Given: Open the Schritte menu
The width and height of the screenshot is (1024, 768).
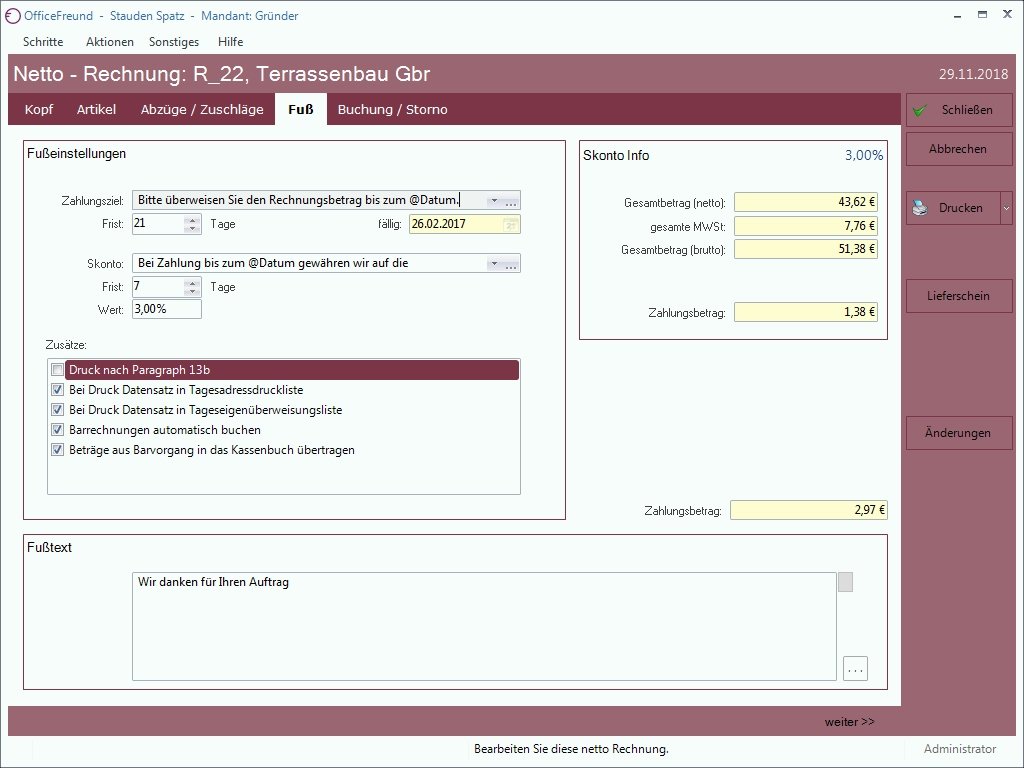Looking at the screenshot, I should click(x=43, y=42).
